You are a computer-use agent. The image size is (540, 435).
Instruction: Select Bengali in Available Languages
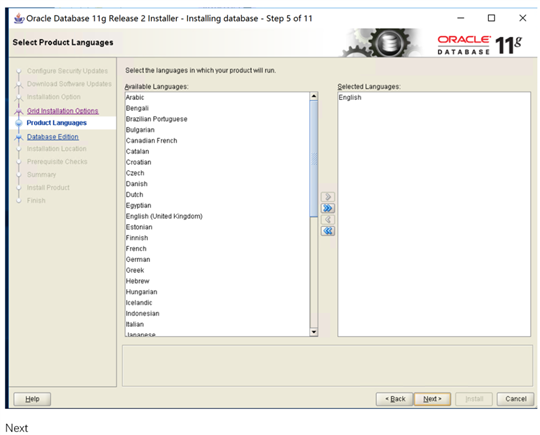217,108
